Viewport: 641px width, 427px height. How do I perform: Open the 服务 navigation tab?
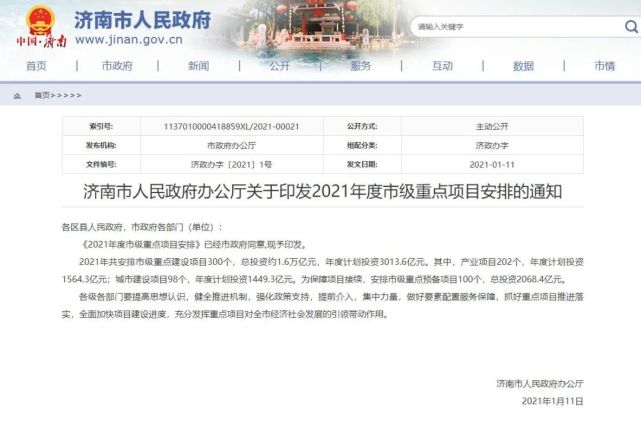pyautogui.click(x=361, y=66)
